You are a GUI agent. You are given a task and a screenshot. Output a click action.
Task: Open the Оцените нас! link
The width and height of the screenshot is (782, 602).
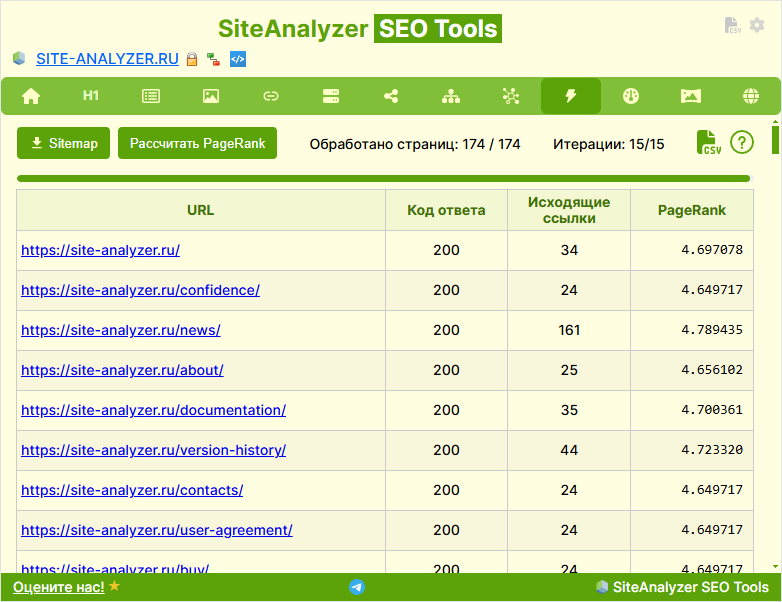click(59, 587)
